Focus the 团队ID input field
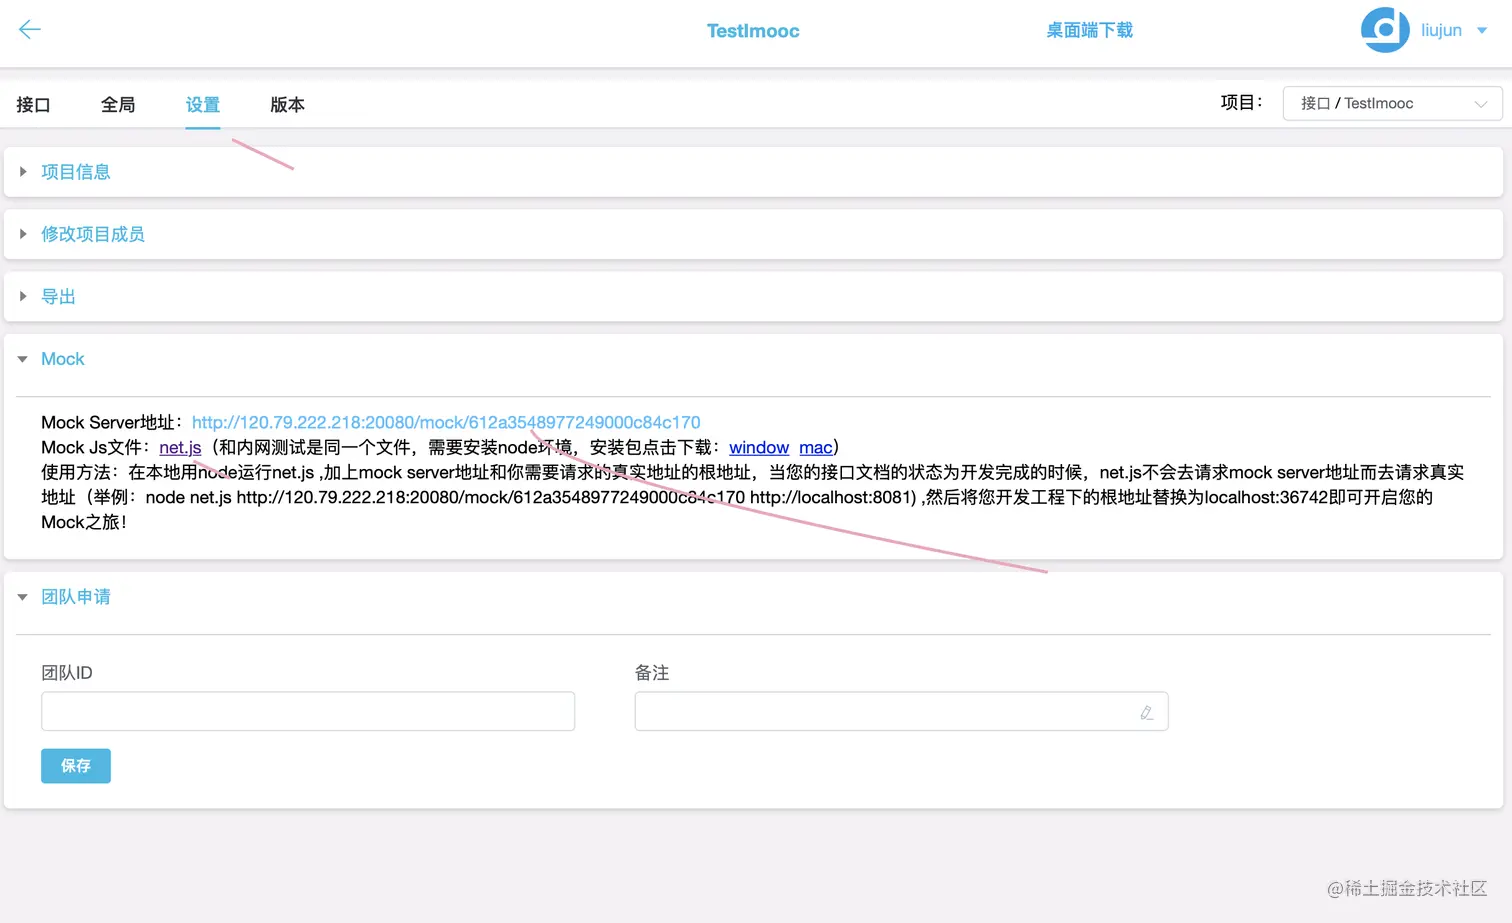The image size is (1512, 923). pyautogui.click(x=308, y=711)
